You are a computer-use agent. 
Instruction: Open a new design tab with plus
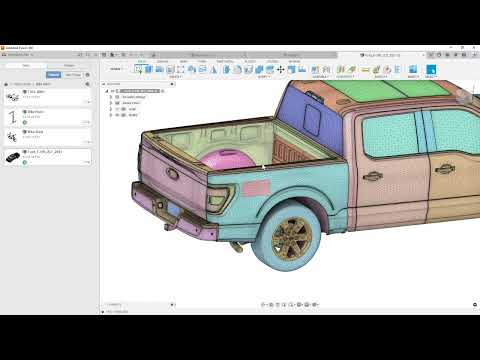431,55
